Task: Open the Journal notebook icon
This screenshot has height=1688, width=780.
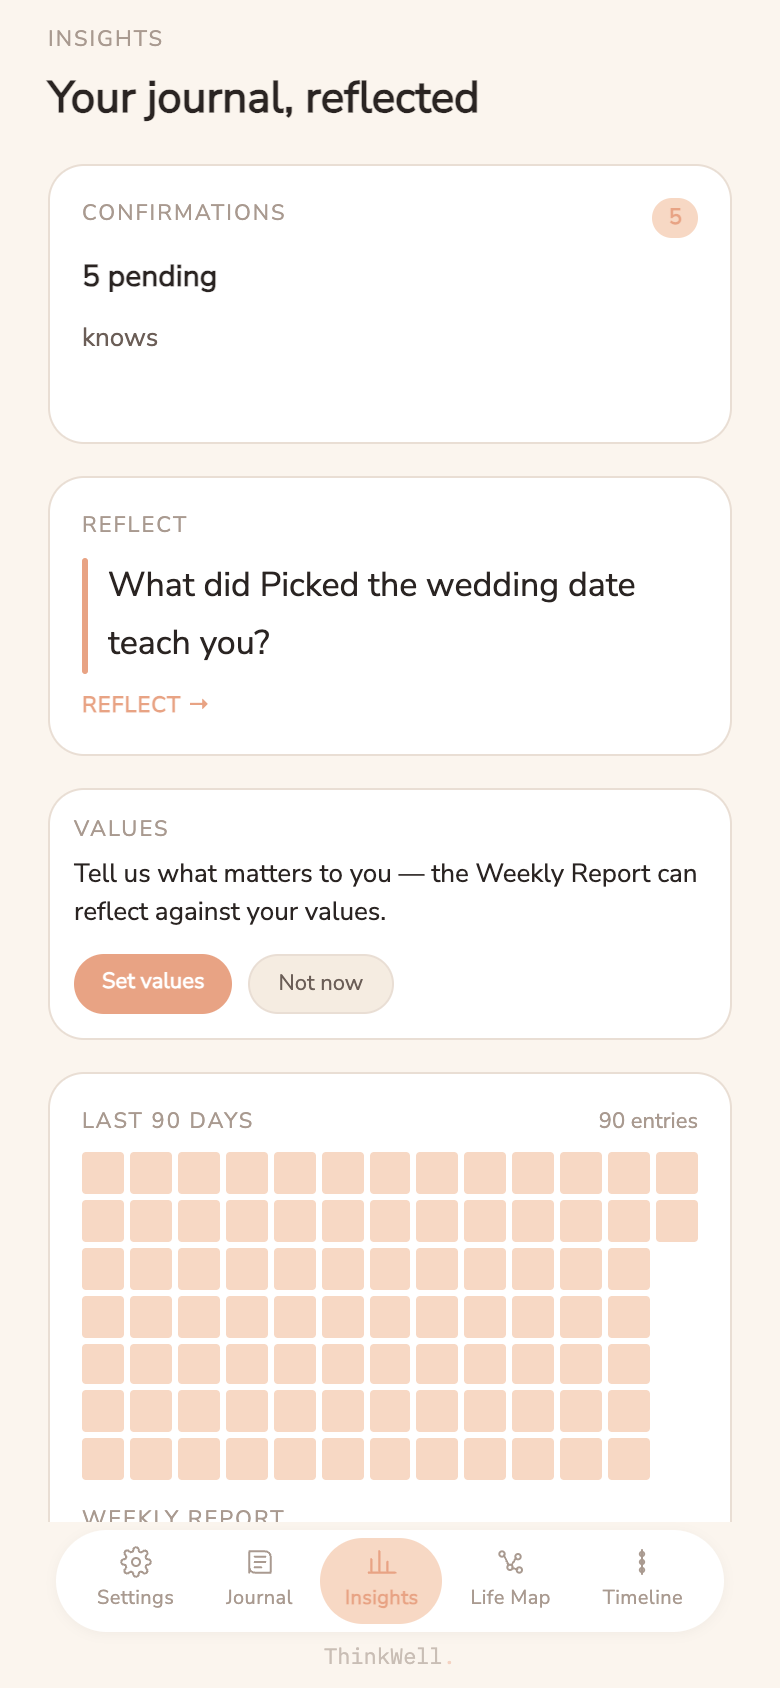Action: [259, 1562]
